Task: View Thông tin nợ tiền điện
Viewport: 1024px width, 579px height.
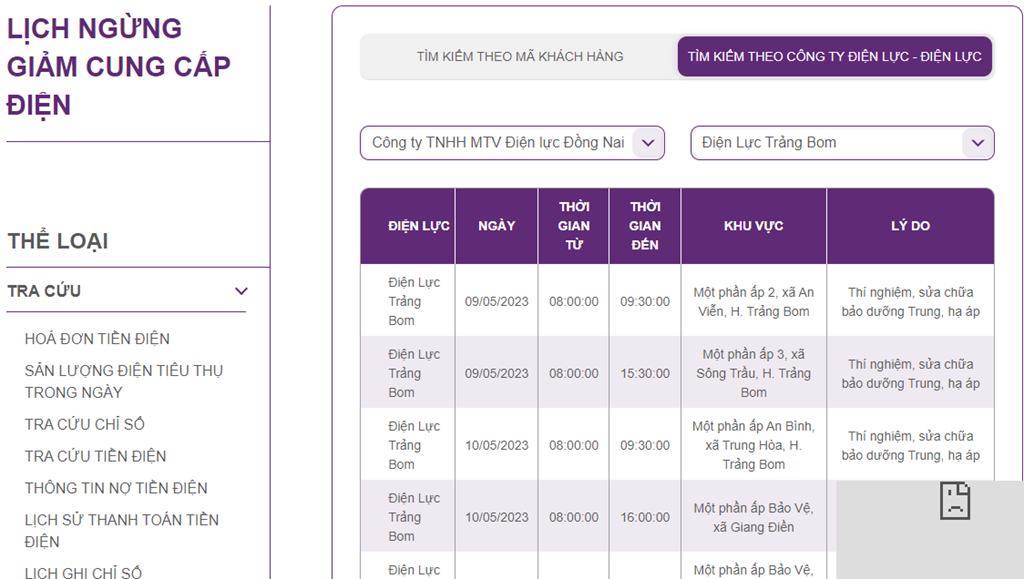Action: [x=116, y=488]
